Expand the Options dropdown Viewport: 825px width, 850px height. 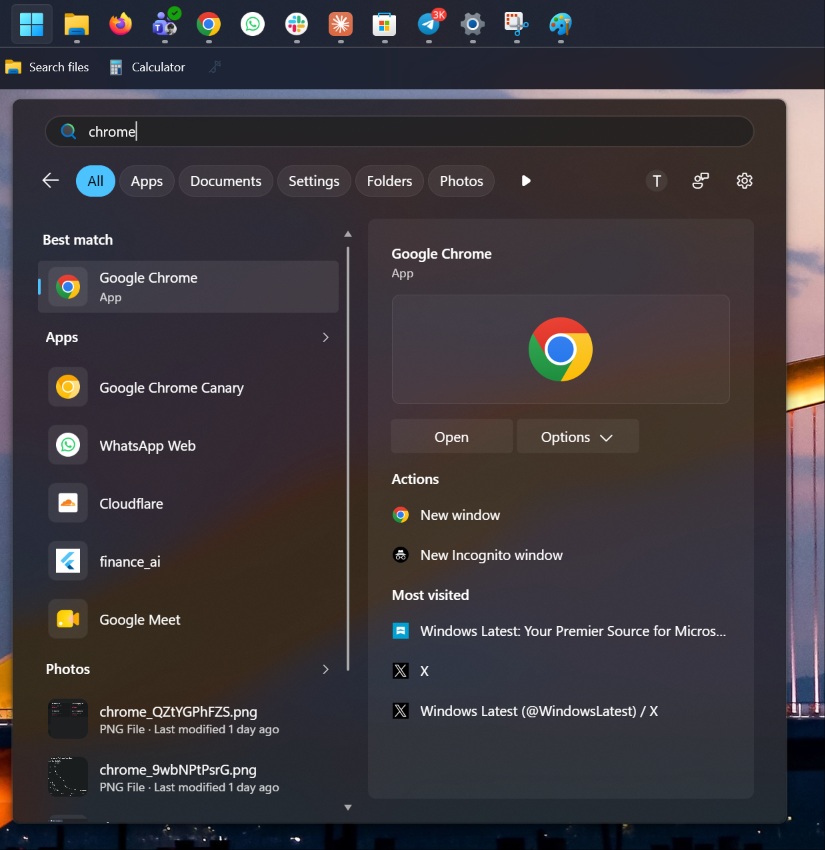(577, 436)
